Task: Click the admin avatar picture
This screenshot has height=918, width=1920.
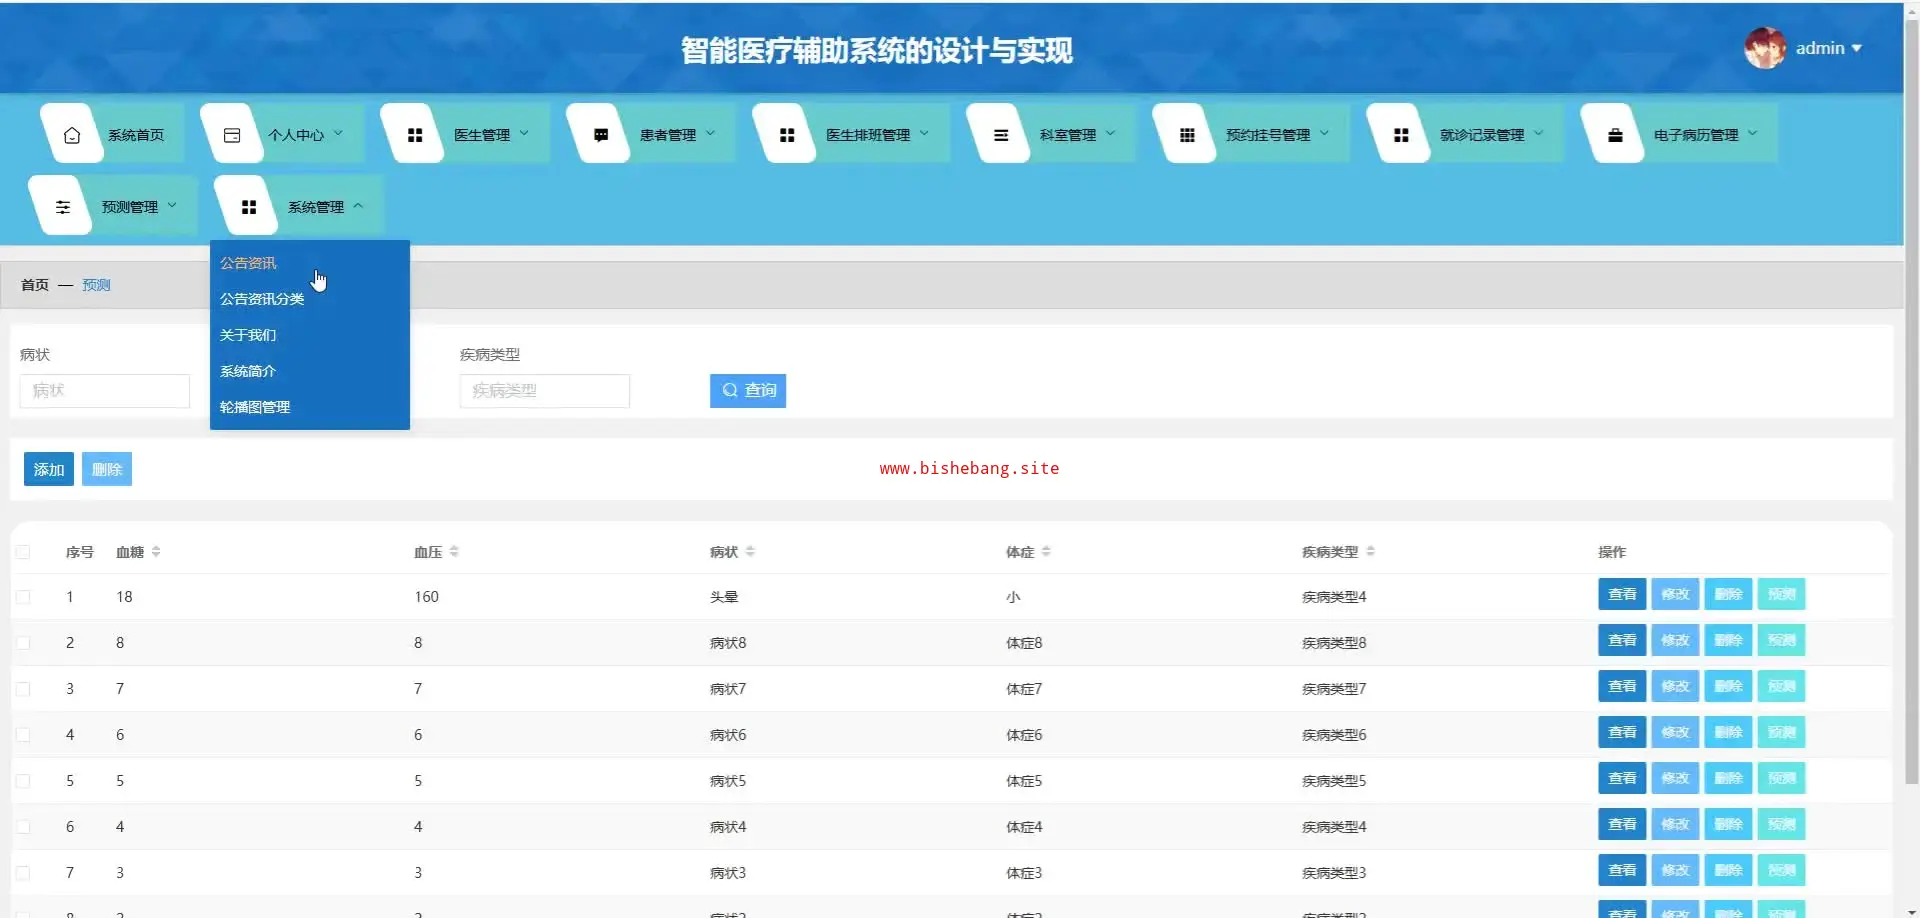Action: (x=1765, y=48)
